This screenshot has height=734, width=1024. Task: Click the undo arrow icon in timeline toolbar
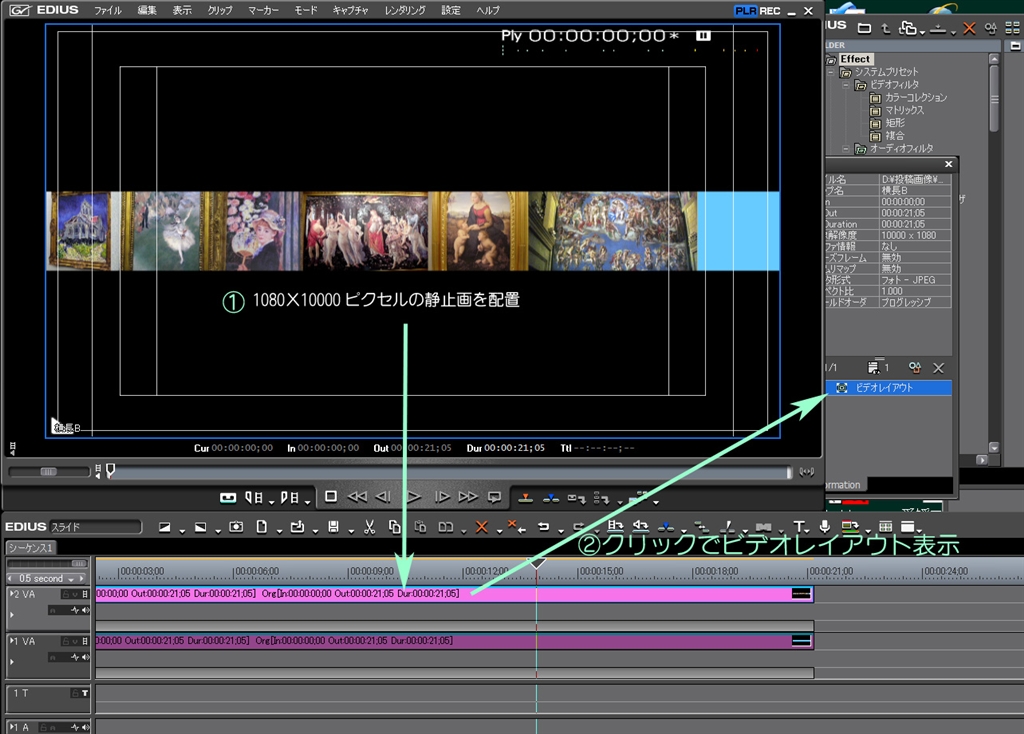(x=543, y=527)
